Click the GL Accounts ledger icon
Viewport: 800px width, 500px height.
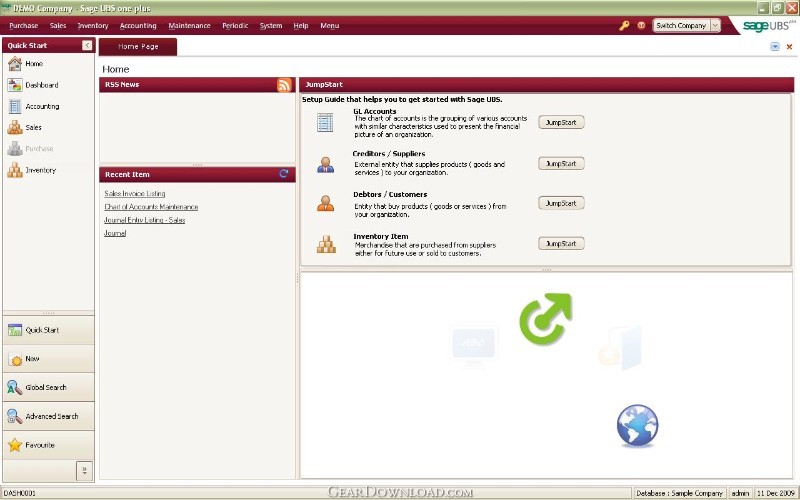coord(325,122)
